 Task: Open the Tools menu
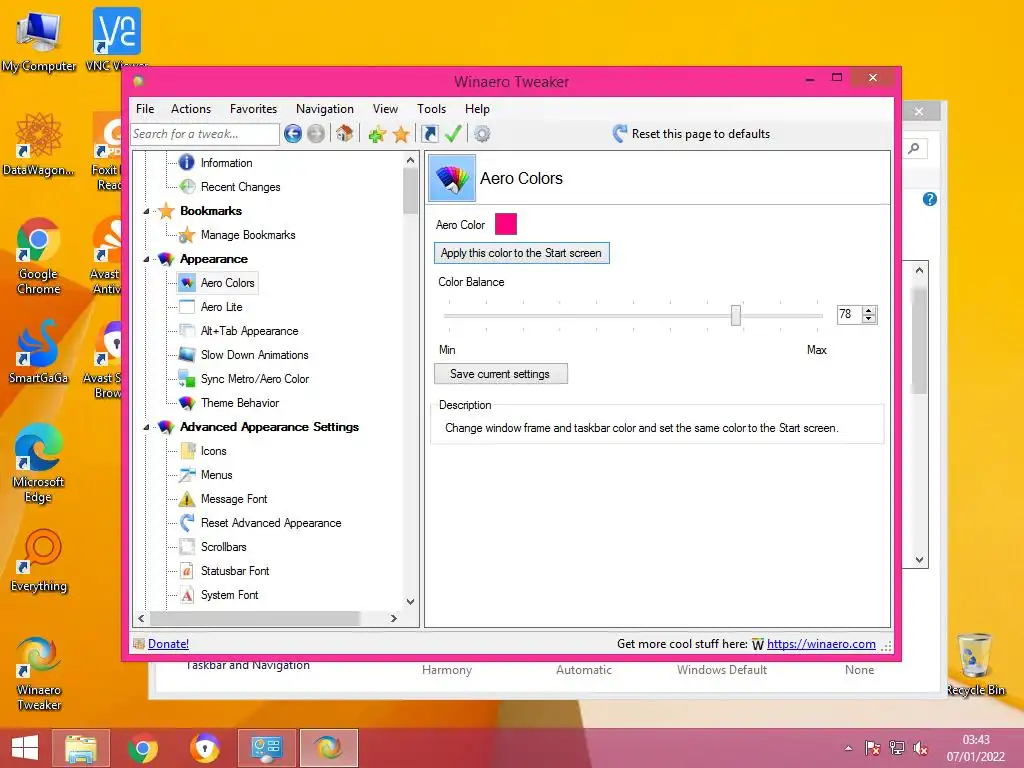point(432,109)
